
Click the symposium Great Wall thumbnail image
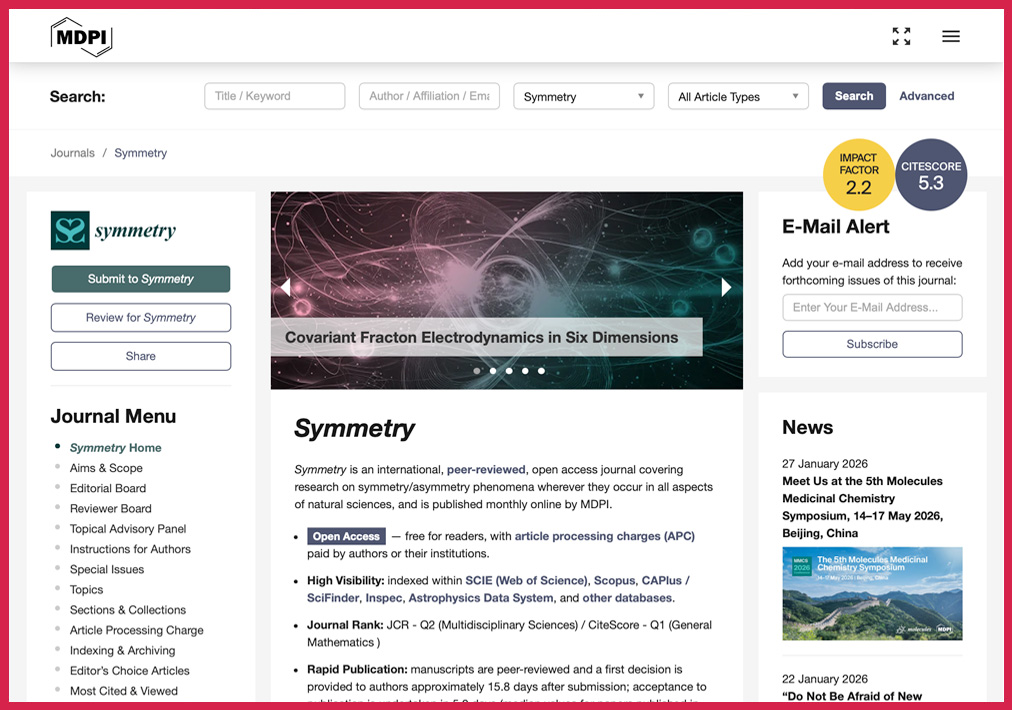[x=872, y=594]
